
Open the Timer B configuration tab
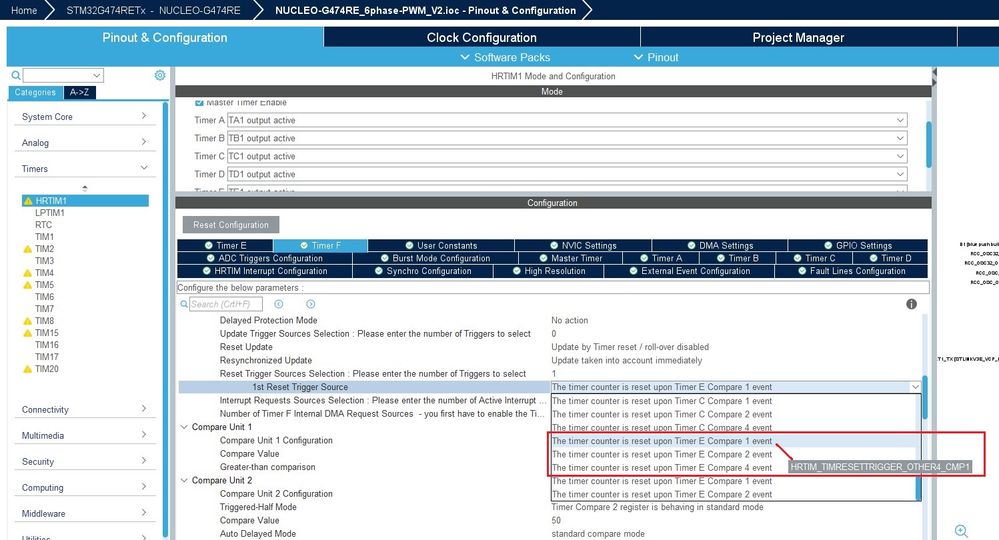click(x=737, y=258)
